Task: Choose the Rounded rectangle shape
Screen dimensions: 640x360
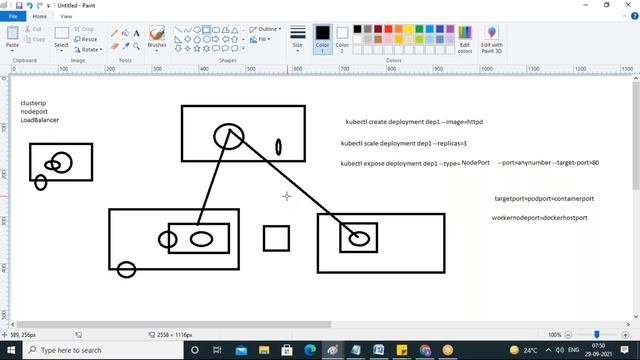Action: [x=216, y=30]
